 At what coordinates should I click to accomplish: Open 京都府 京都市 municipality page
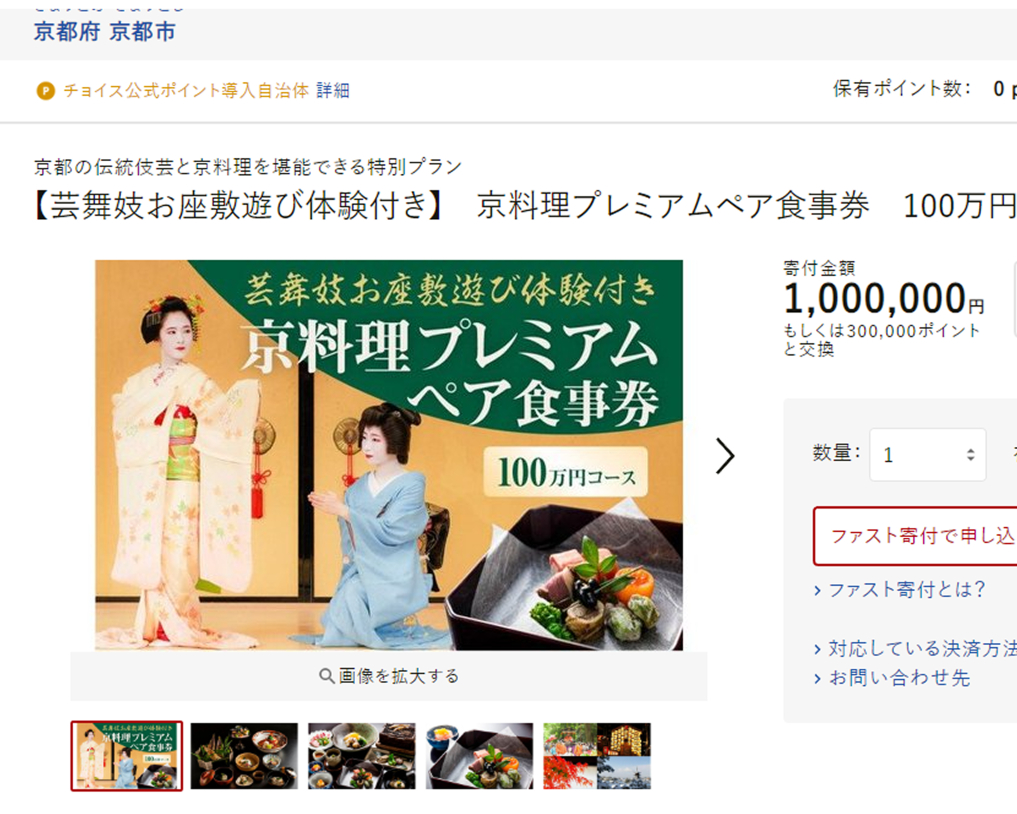click(104, 31)
